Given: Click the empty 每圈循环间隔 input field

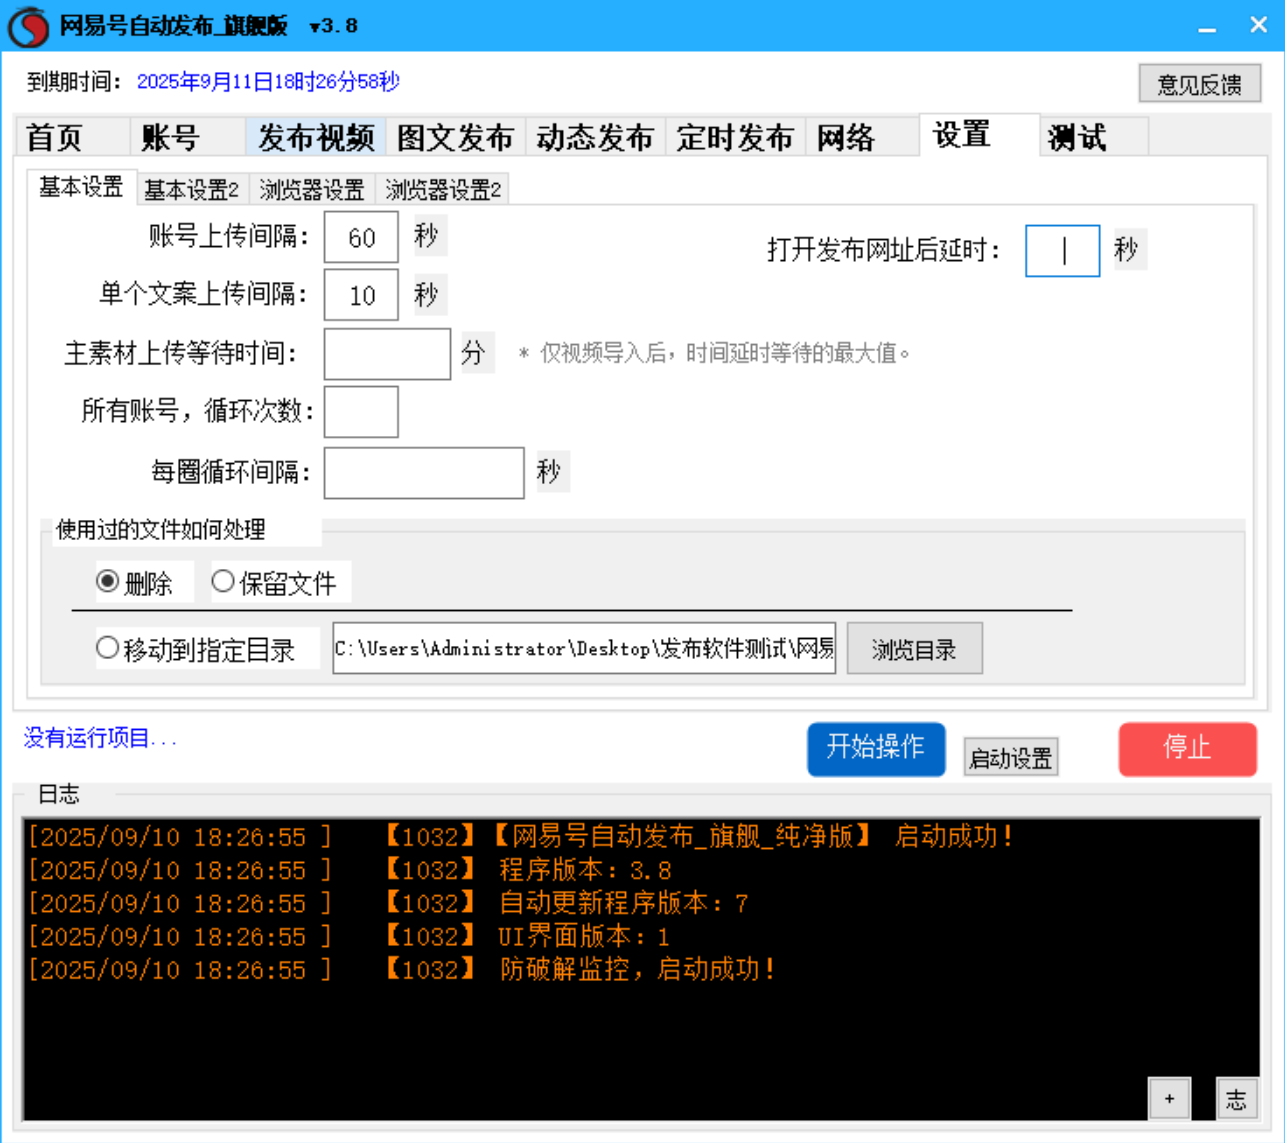Looking at the screenshot, I should 423,471.
